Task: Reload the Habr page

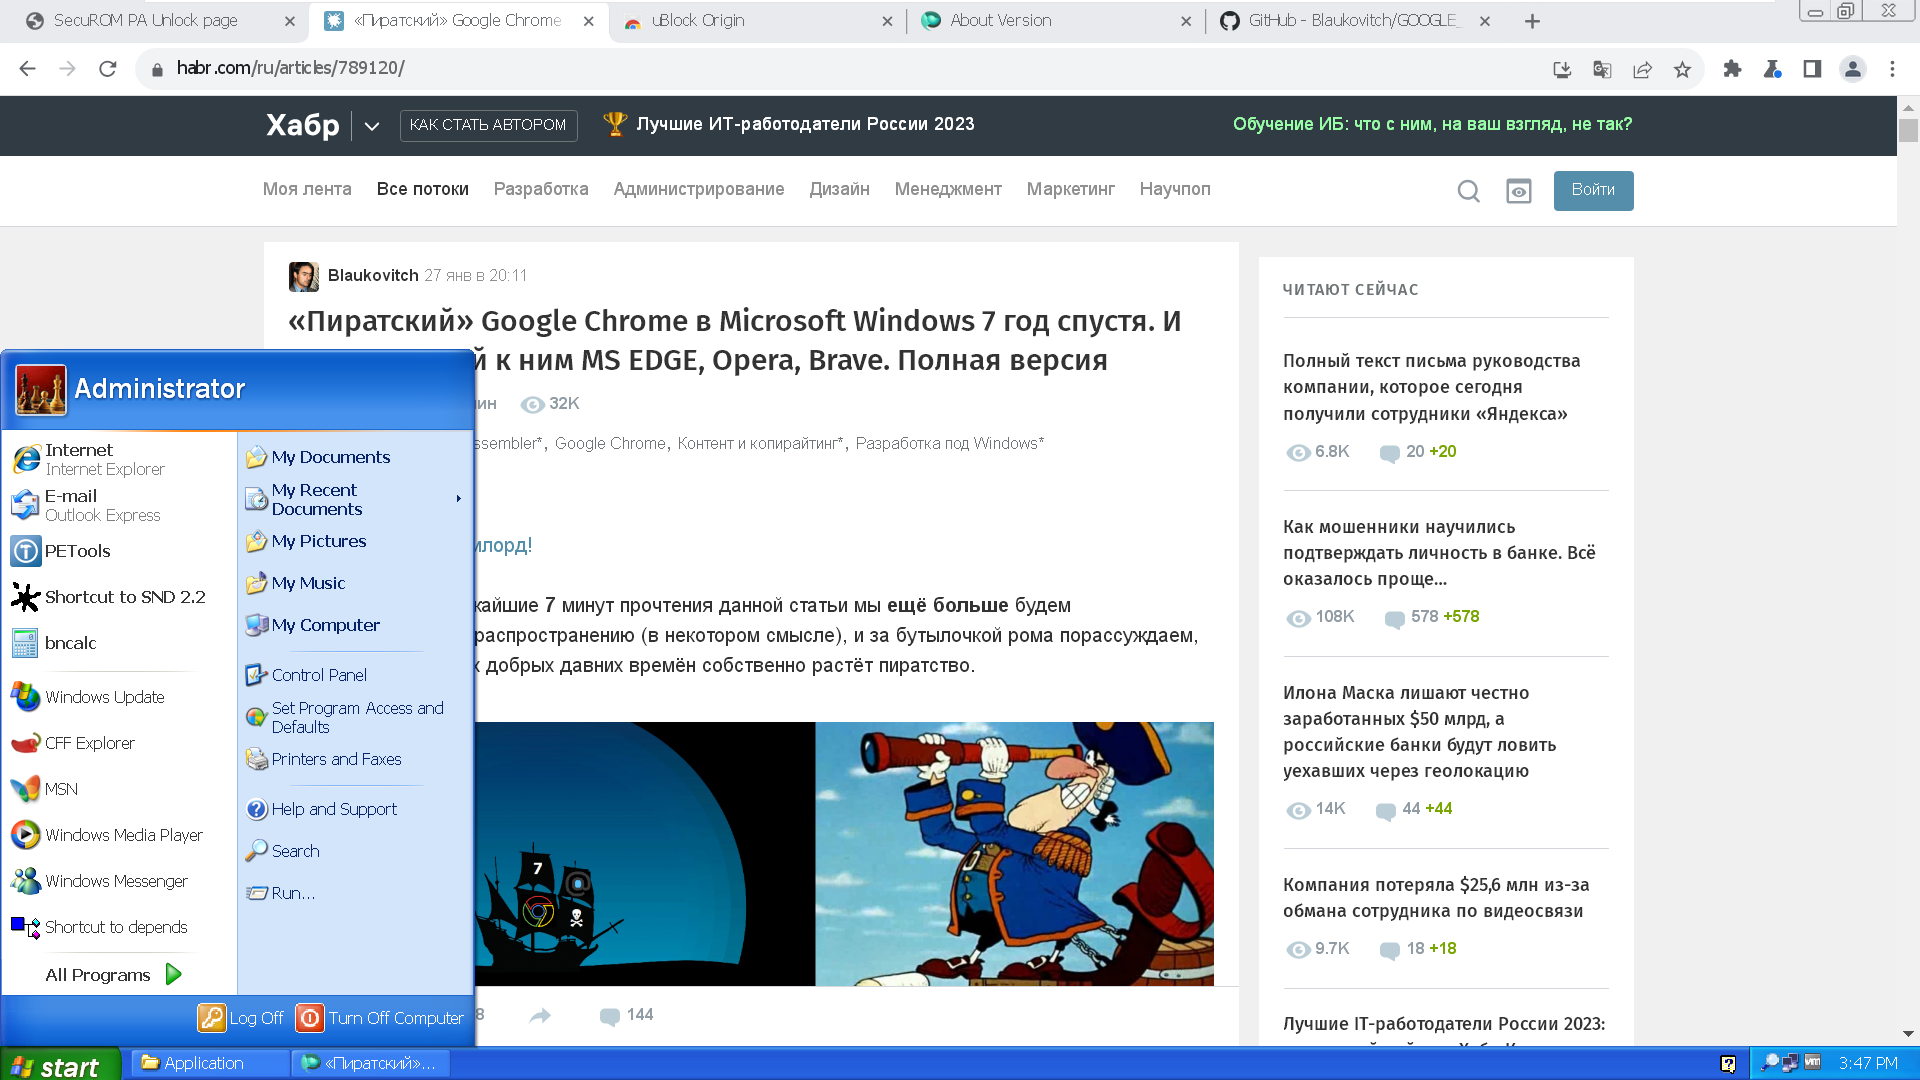Action: [x=108, y=68]
